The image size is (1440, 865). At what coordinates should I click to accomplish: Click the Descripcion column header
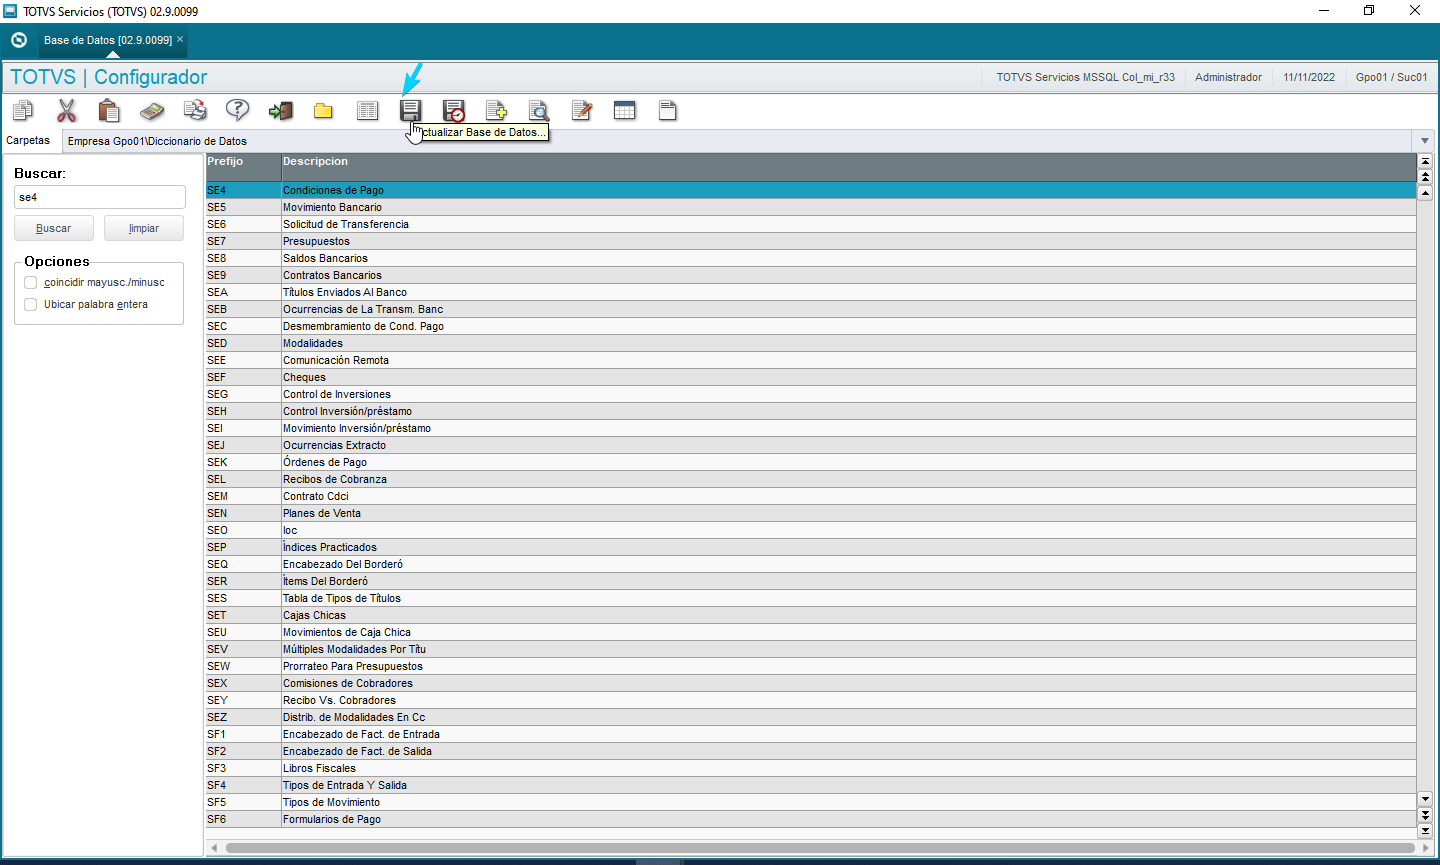[849, 167]
